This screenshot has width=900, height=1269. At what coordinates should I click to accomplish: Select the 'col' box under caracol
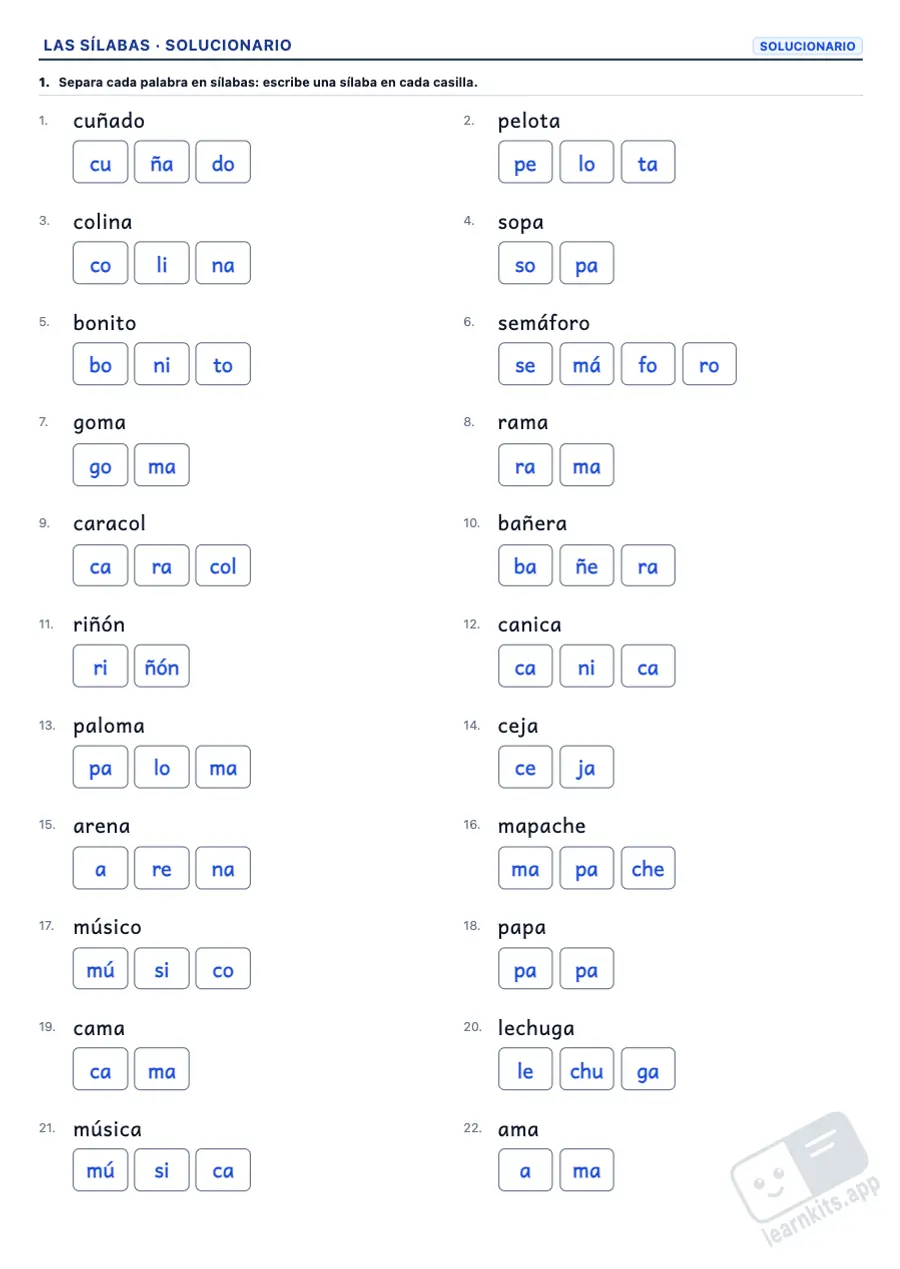[x=223, y=565]
